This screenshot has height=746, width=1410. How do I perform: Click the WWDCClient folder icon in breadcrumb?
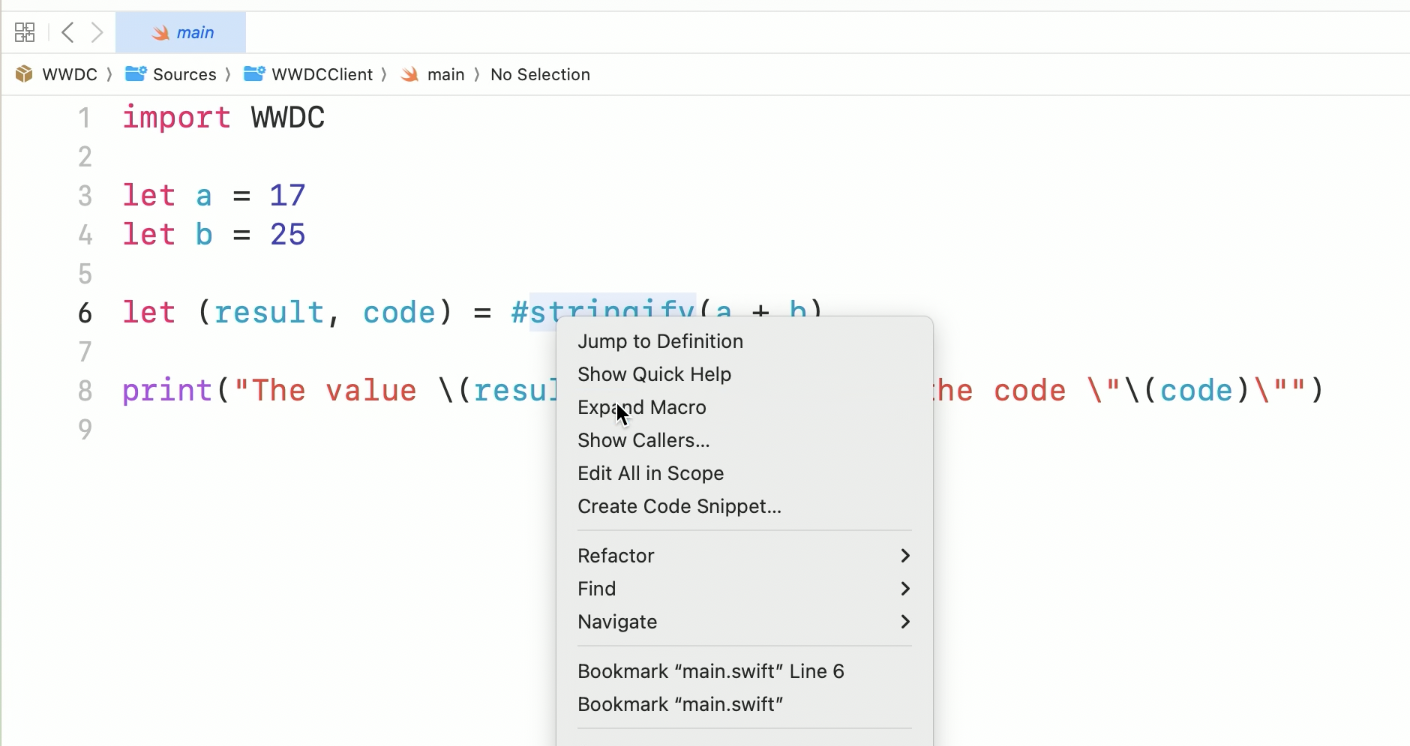click(x=255, y=74)
